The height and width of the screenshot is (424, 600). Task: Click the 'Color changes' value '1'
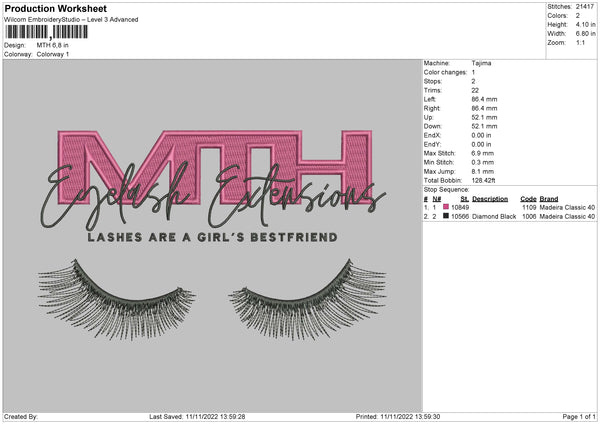click(473, 72)
